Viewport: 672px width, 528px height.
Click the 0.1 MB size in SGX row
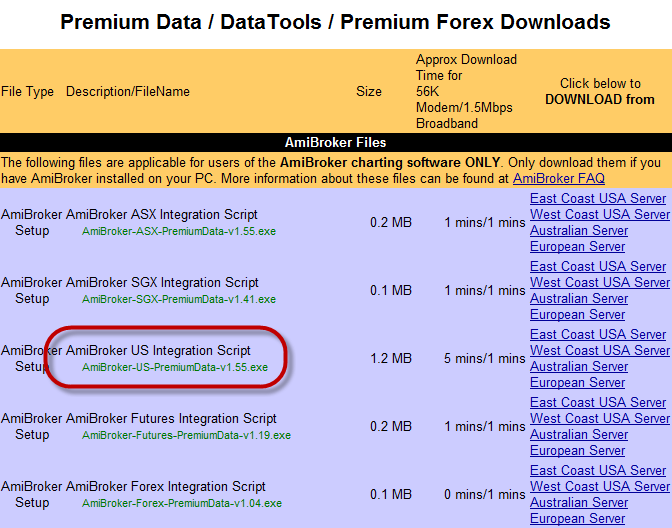coord(391,291)
